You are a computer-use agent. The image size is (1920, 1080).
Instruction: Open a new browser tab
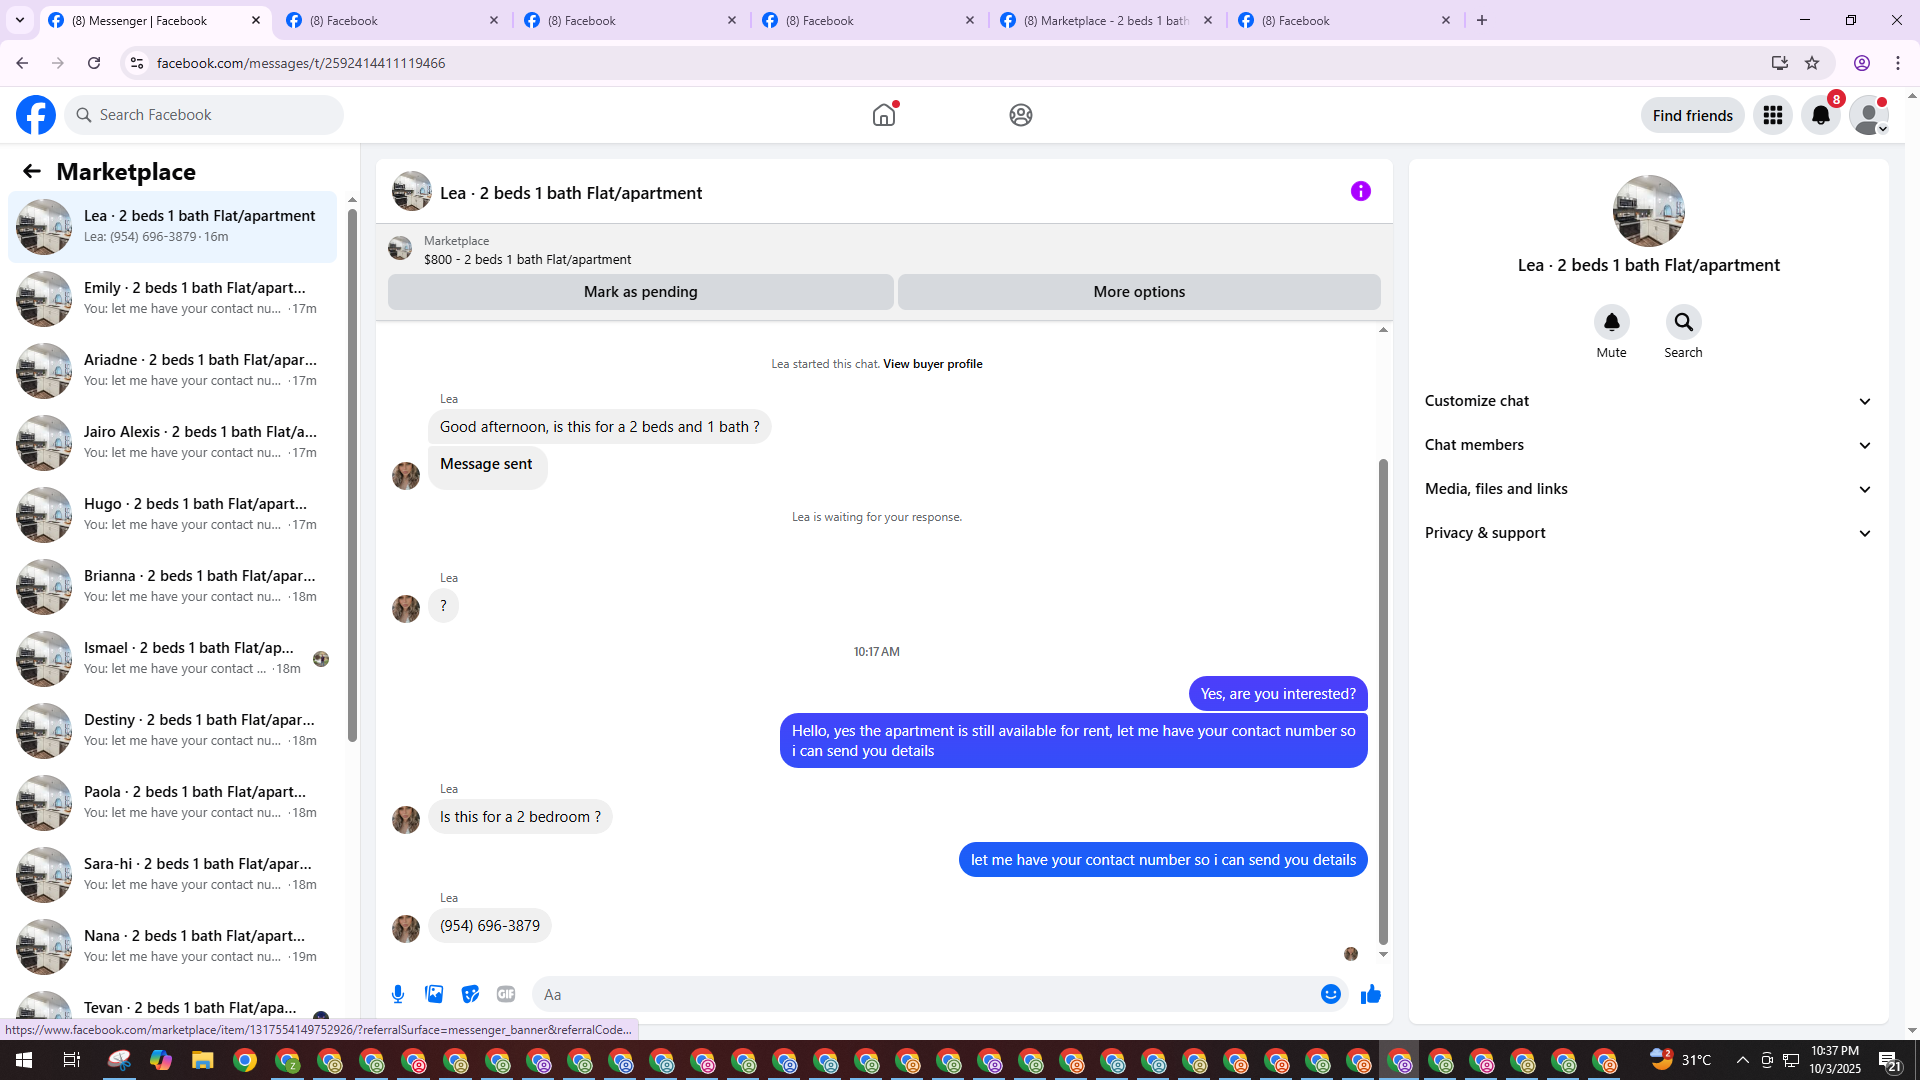pos(1482,20)
